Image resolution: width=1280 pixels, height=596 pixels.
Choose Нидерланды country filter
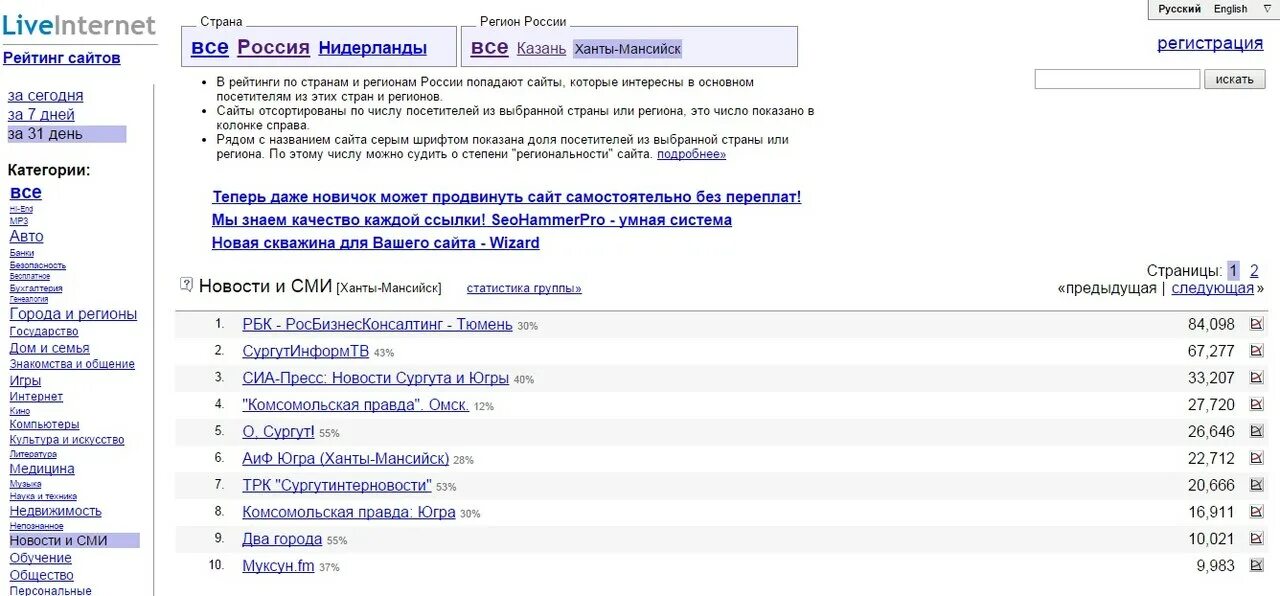coord(373,48)
